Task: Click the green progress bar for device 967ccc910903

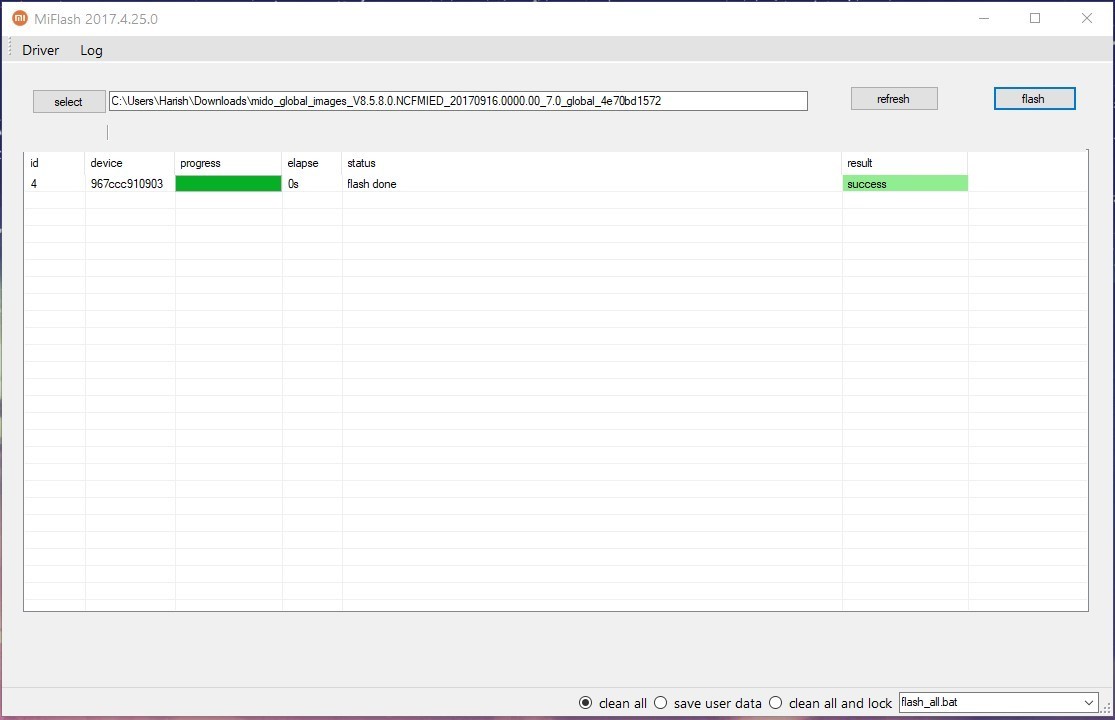Action: 228,183
